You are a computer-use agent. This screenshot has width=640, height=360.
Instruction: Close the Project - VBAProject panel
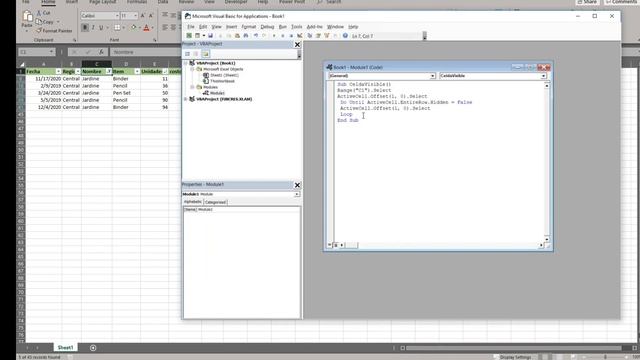pos(297,44)
